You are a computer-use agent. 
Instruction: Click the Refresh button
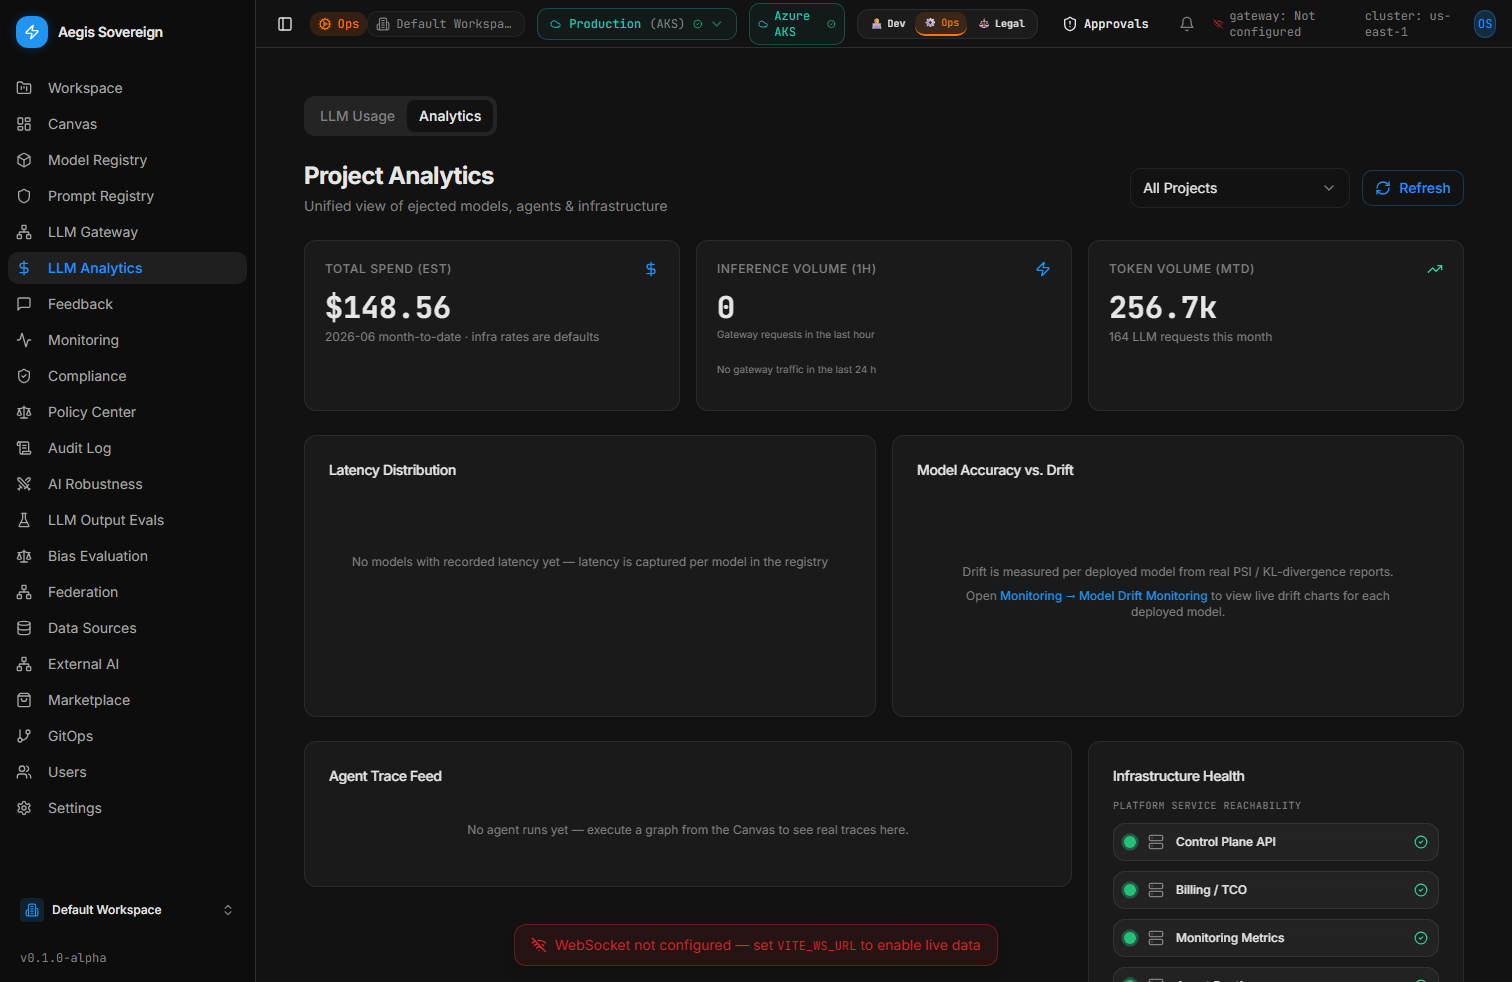1412,188
